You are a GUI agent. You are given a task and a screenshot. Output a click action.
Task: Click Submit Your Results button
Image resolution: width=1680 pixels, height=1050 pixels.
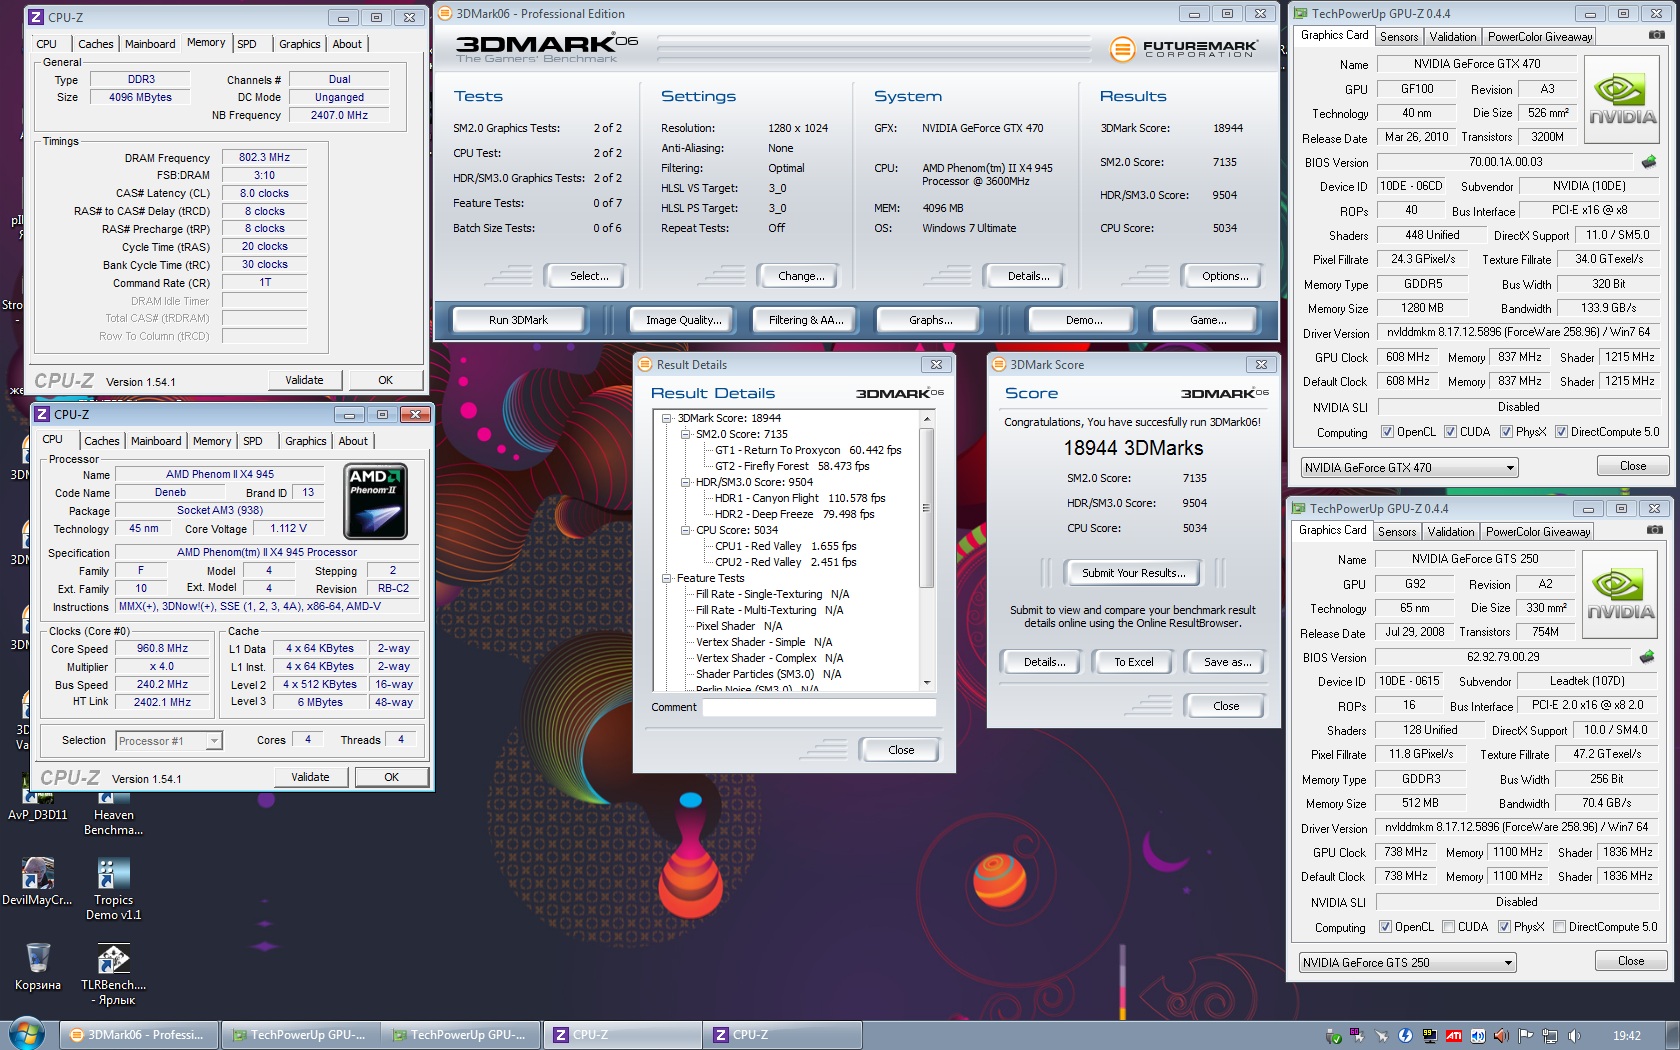pyautogui.click(x=1134, y=573)
